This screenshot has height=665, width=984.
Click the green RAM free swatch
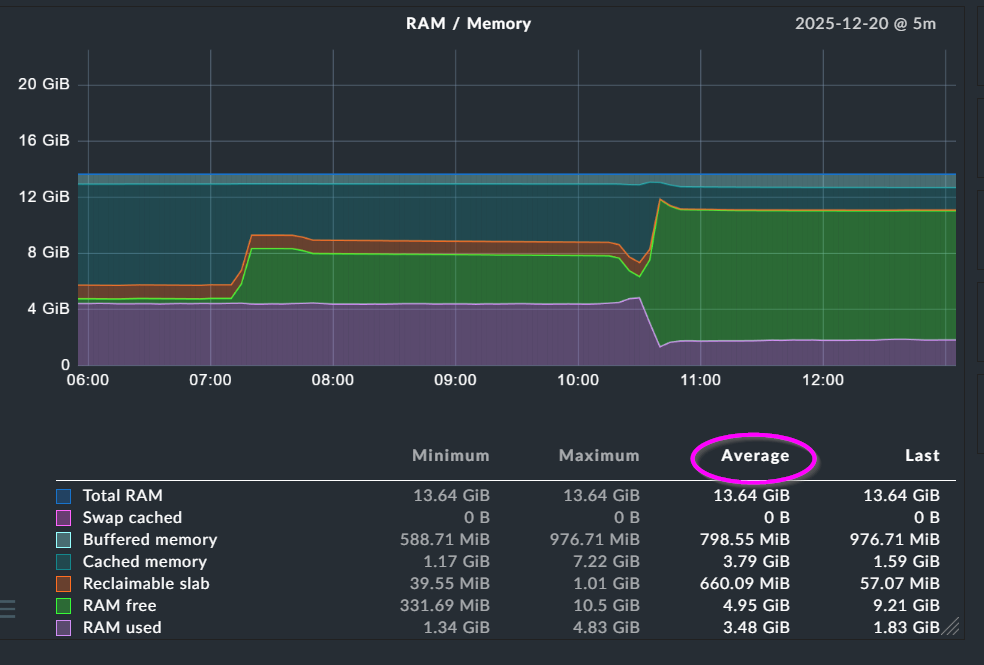[64, 606]
